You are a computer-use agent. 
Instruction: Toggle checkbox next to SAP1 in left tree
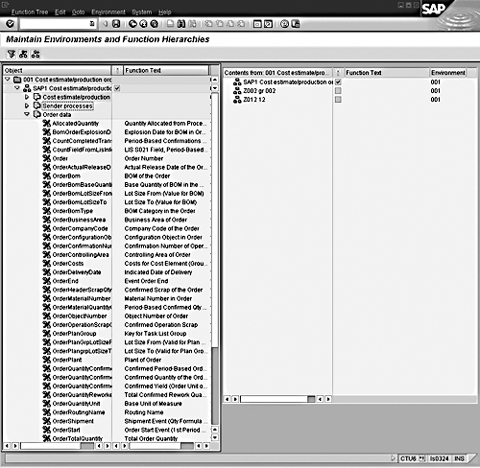pos(117,88)
